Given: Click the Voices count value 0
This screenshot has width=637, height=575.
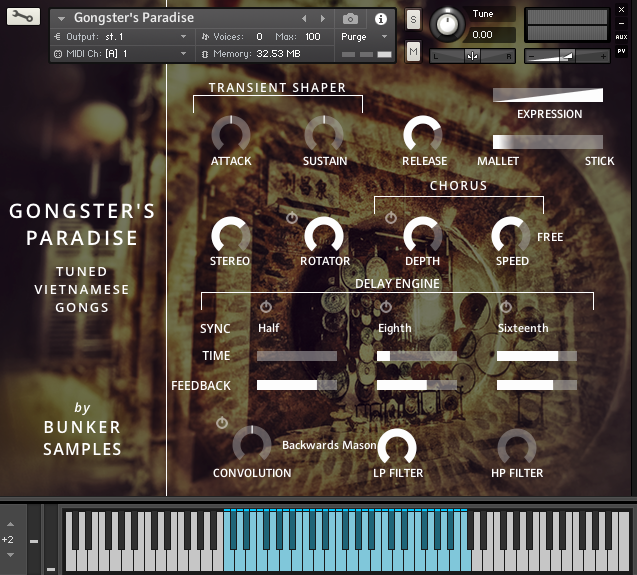Looking at the screenshot, I should (x=259, y=37).
